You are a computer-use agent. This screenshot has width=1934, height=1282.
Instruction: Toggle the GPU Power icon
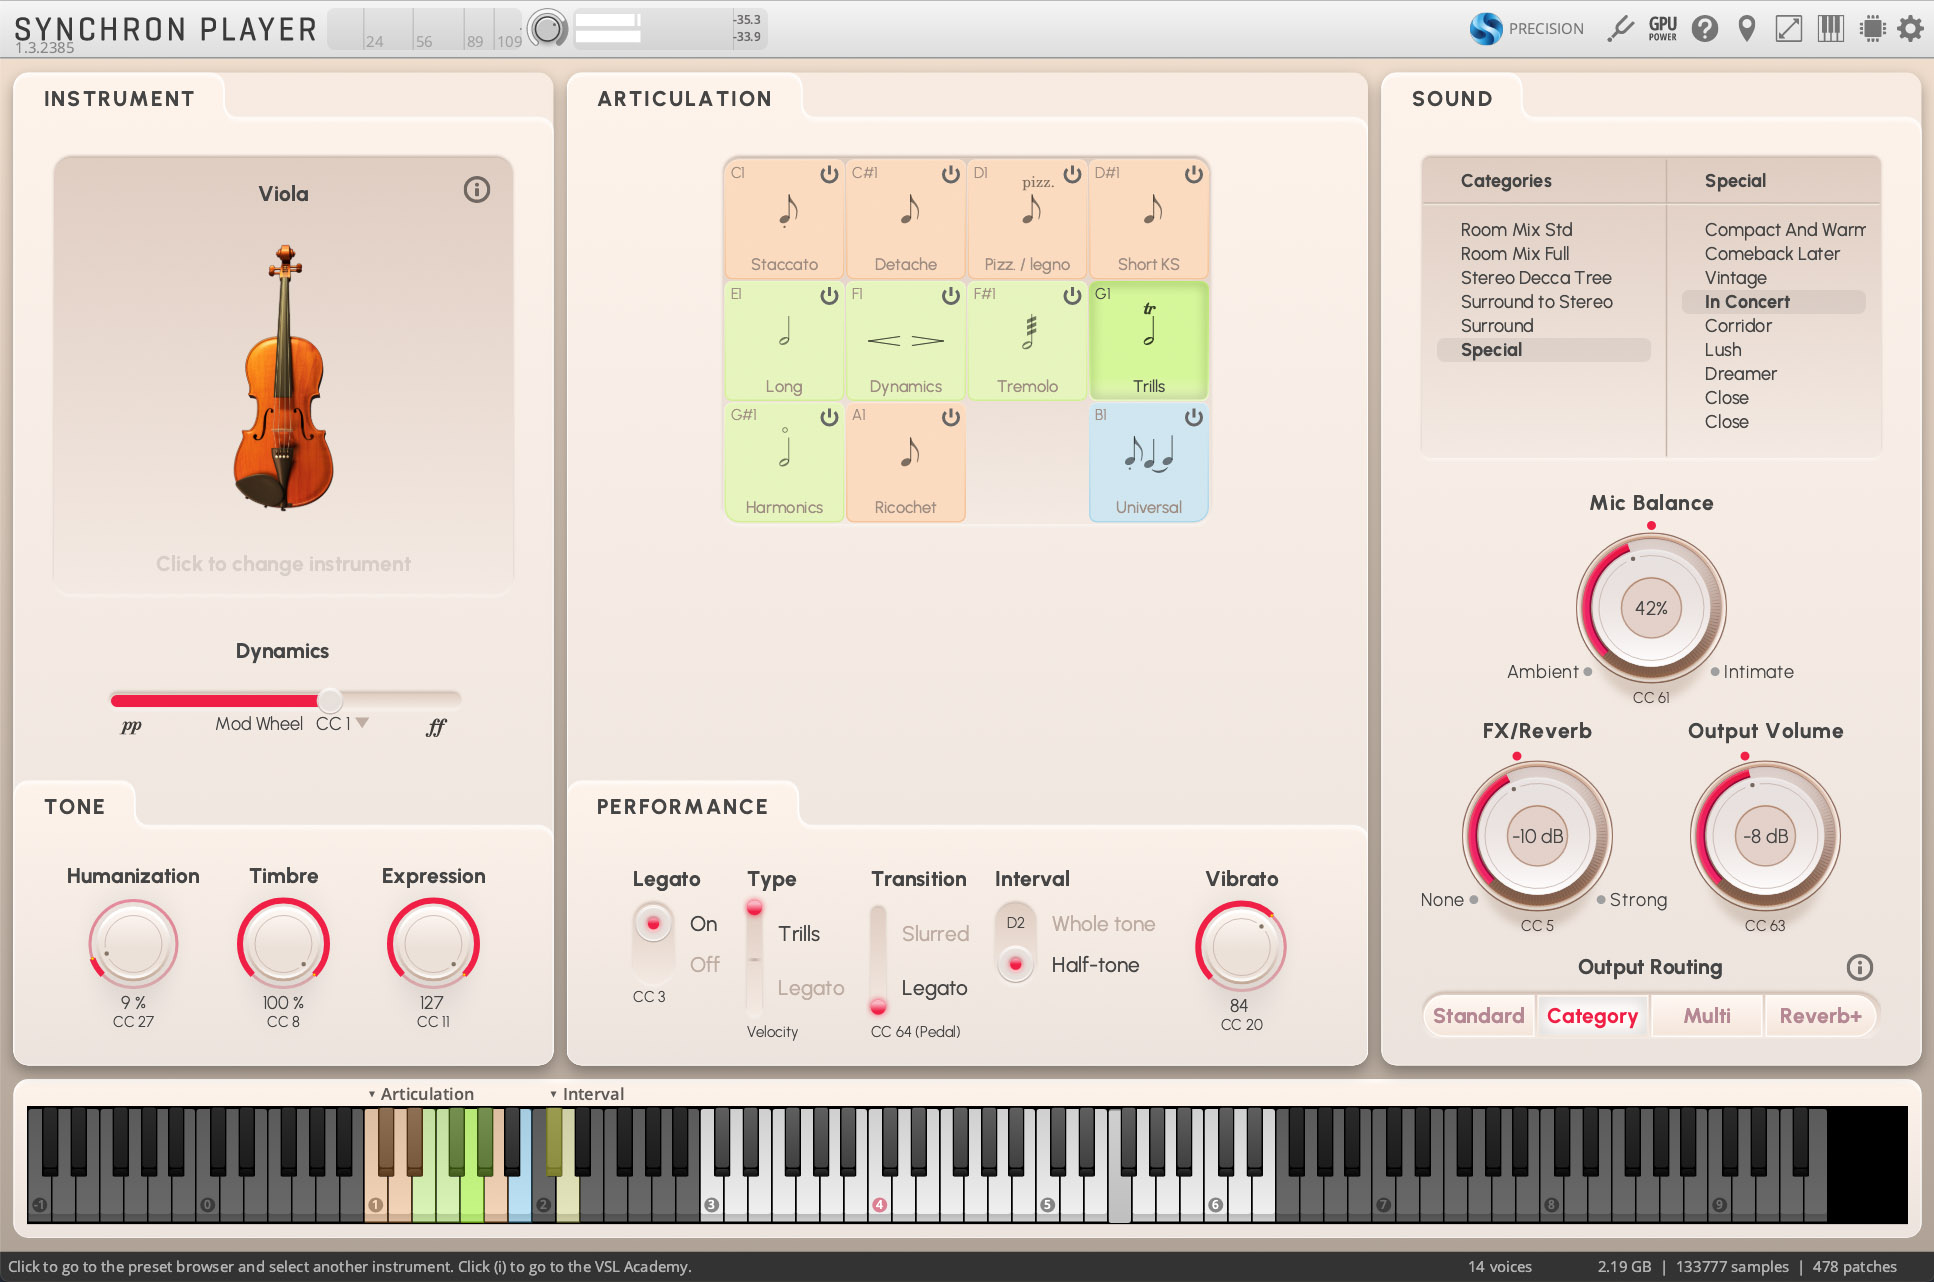click(x=1663, y=28)
